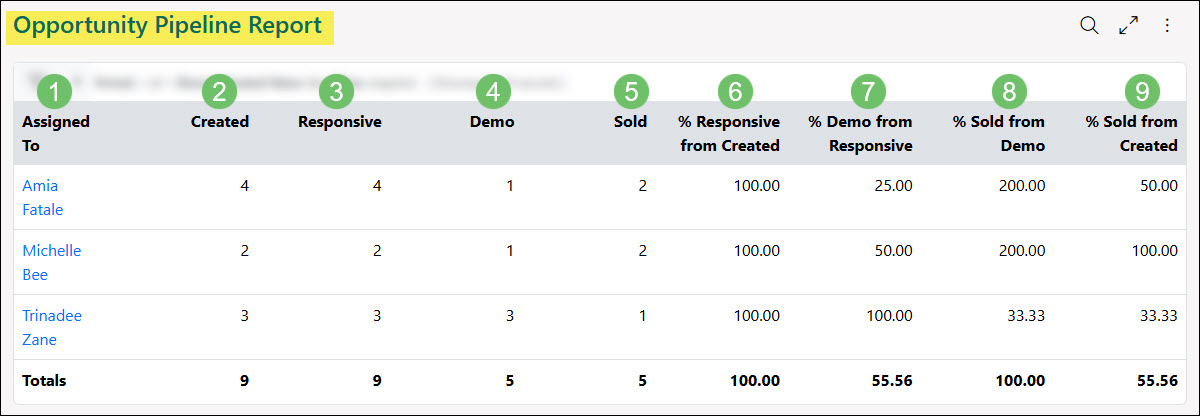Screen dimensions: 1200x416
Task: Open the three-dot more options menu
Action: [x=1166, y=26]
